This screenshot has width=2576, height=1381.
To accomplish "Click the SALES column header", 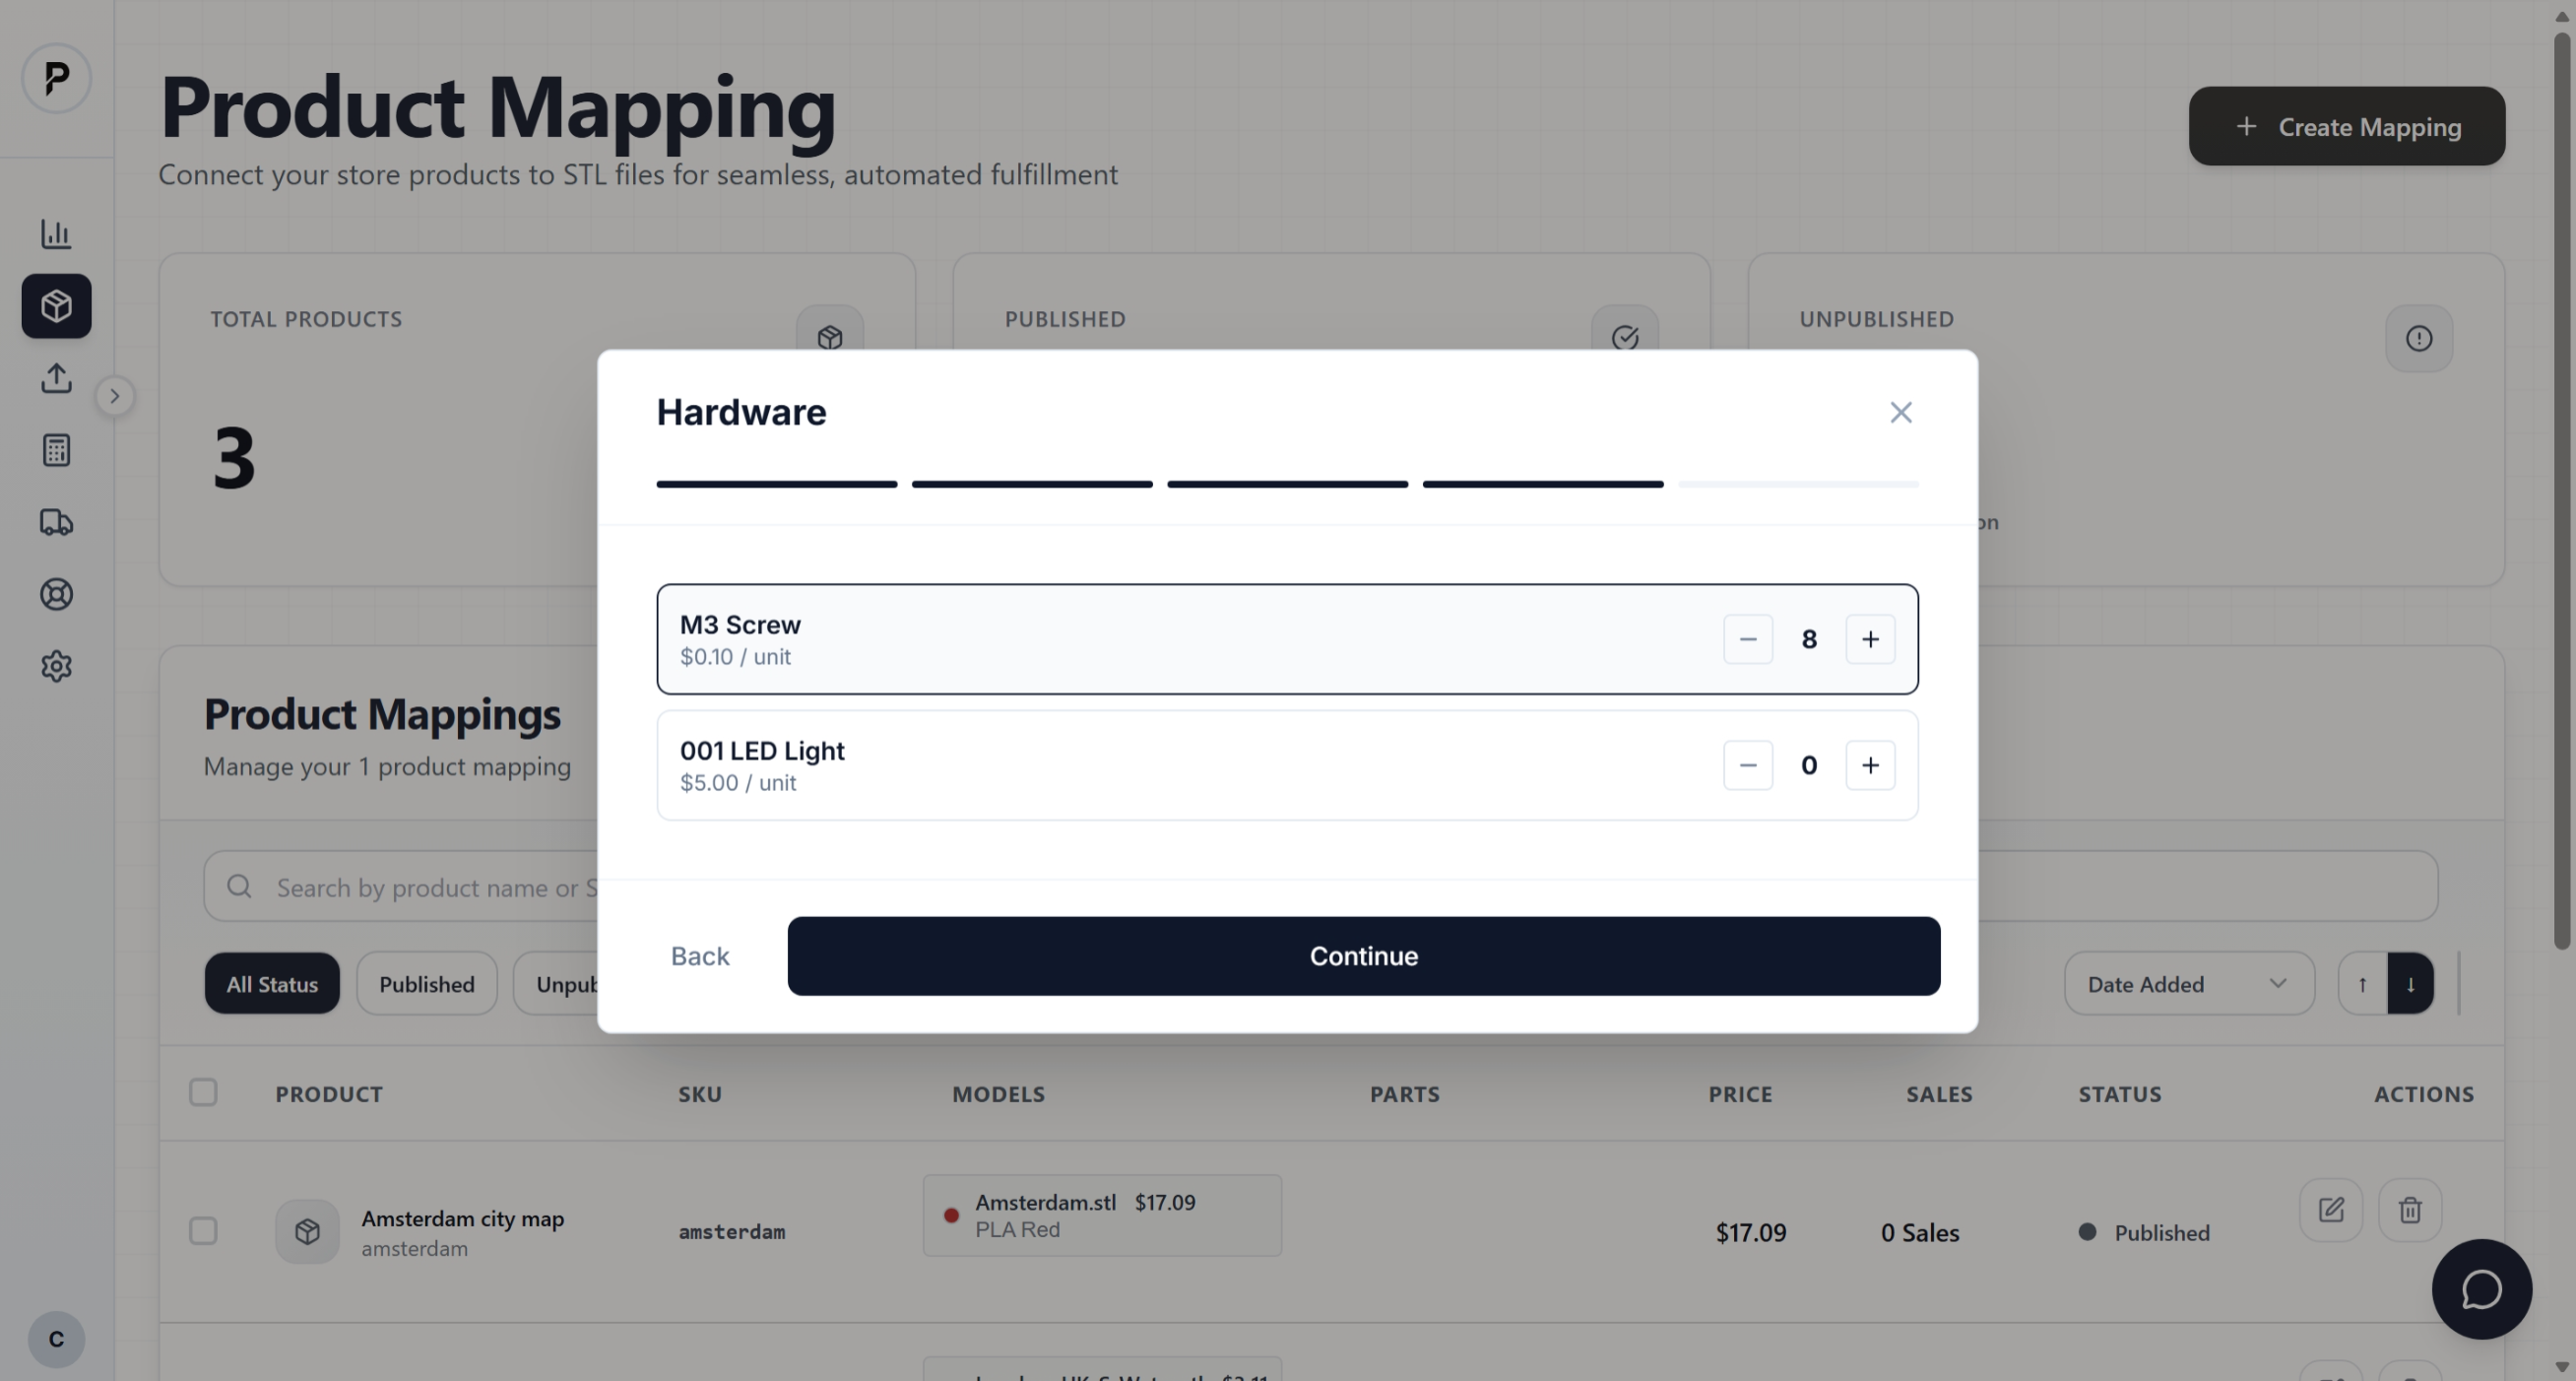I will 1939,1094.
